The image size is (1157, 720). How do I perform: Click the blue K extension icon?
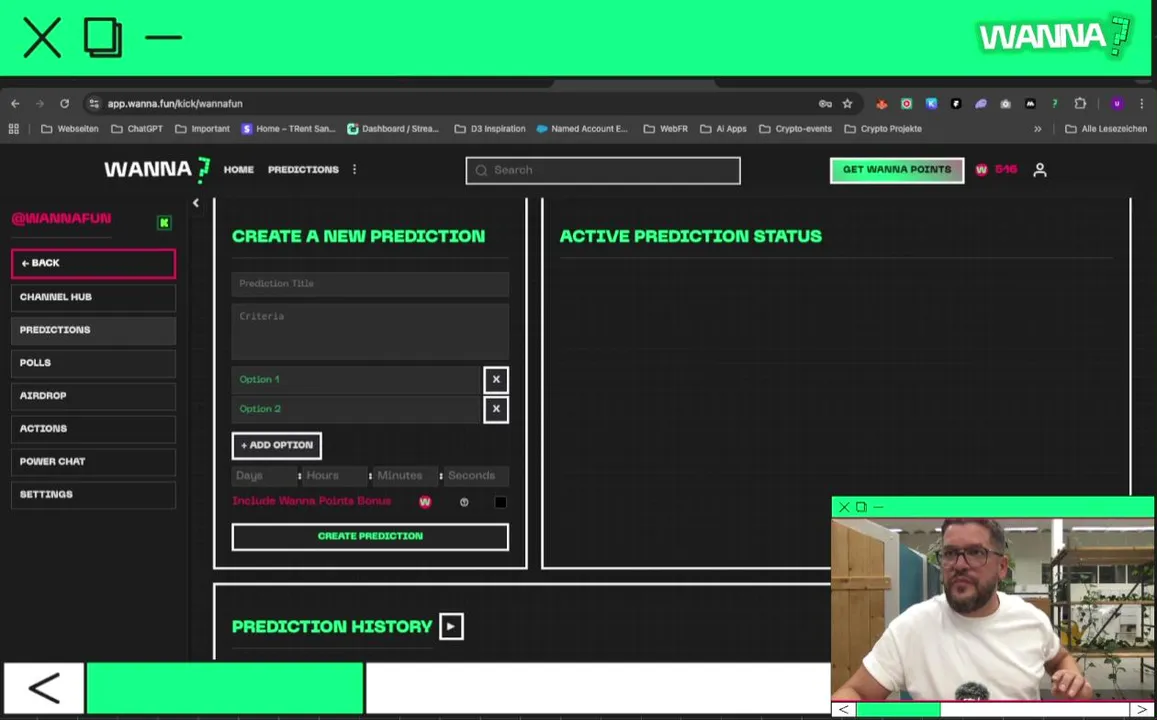pos(931,104)
